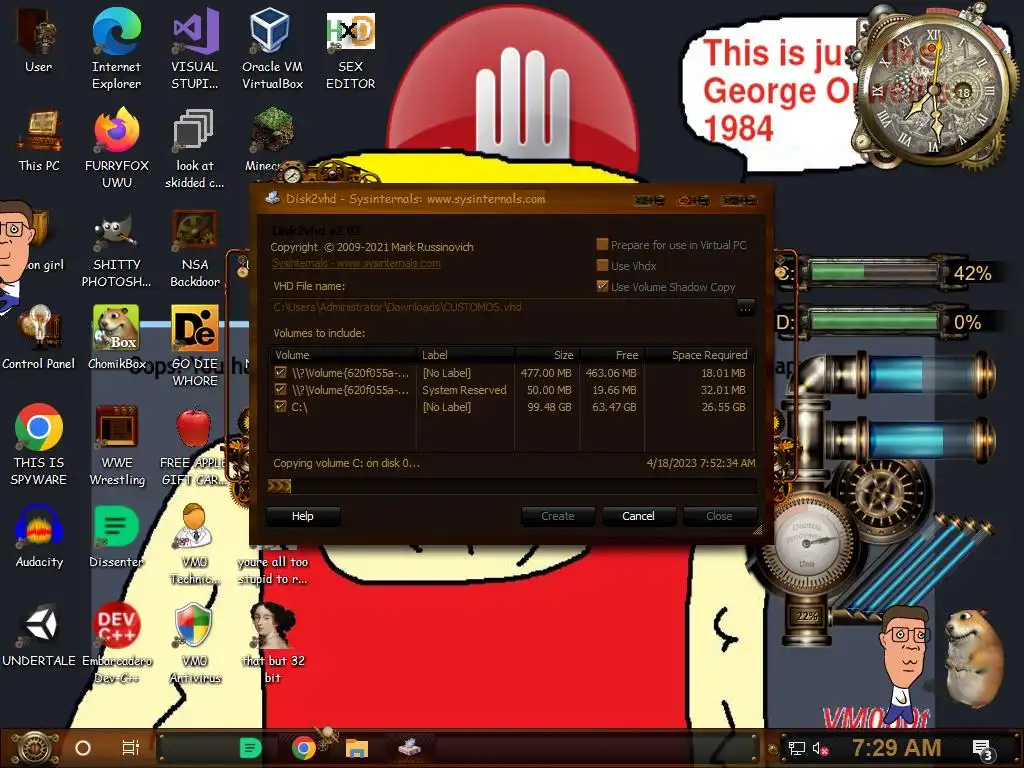Open 'that but 32 bit' portrait icon
This screenshot has width=1024, height=768.
coord(273,644)
